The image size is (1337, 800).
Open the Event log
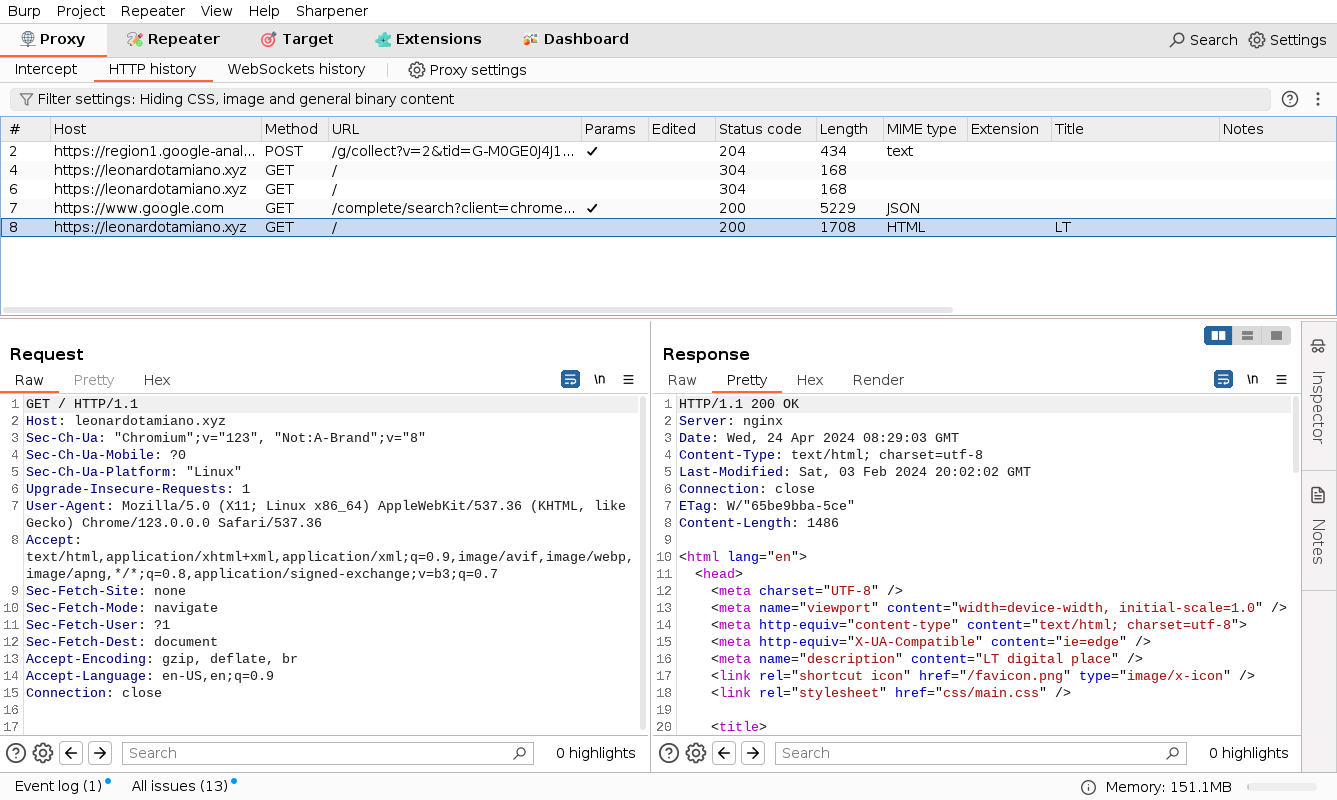pyautogui.click(x=58, y=786)
